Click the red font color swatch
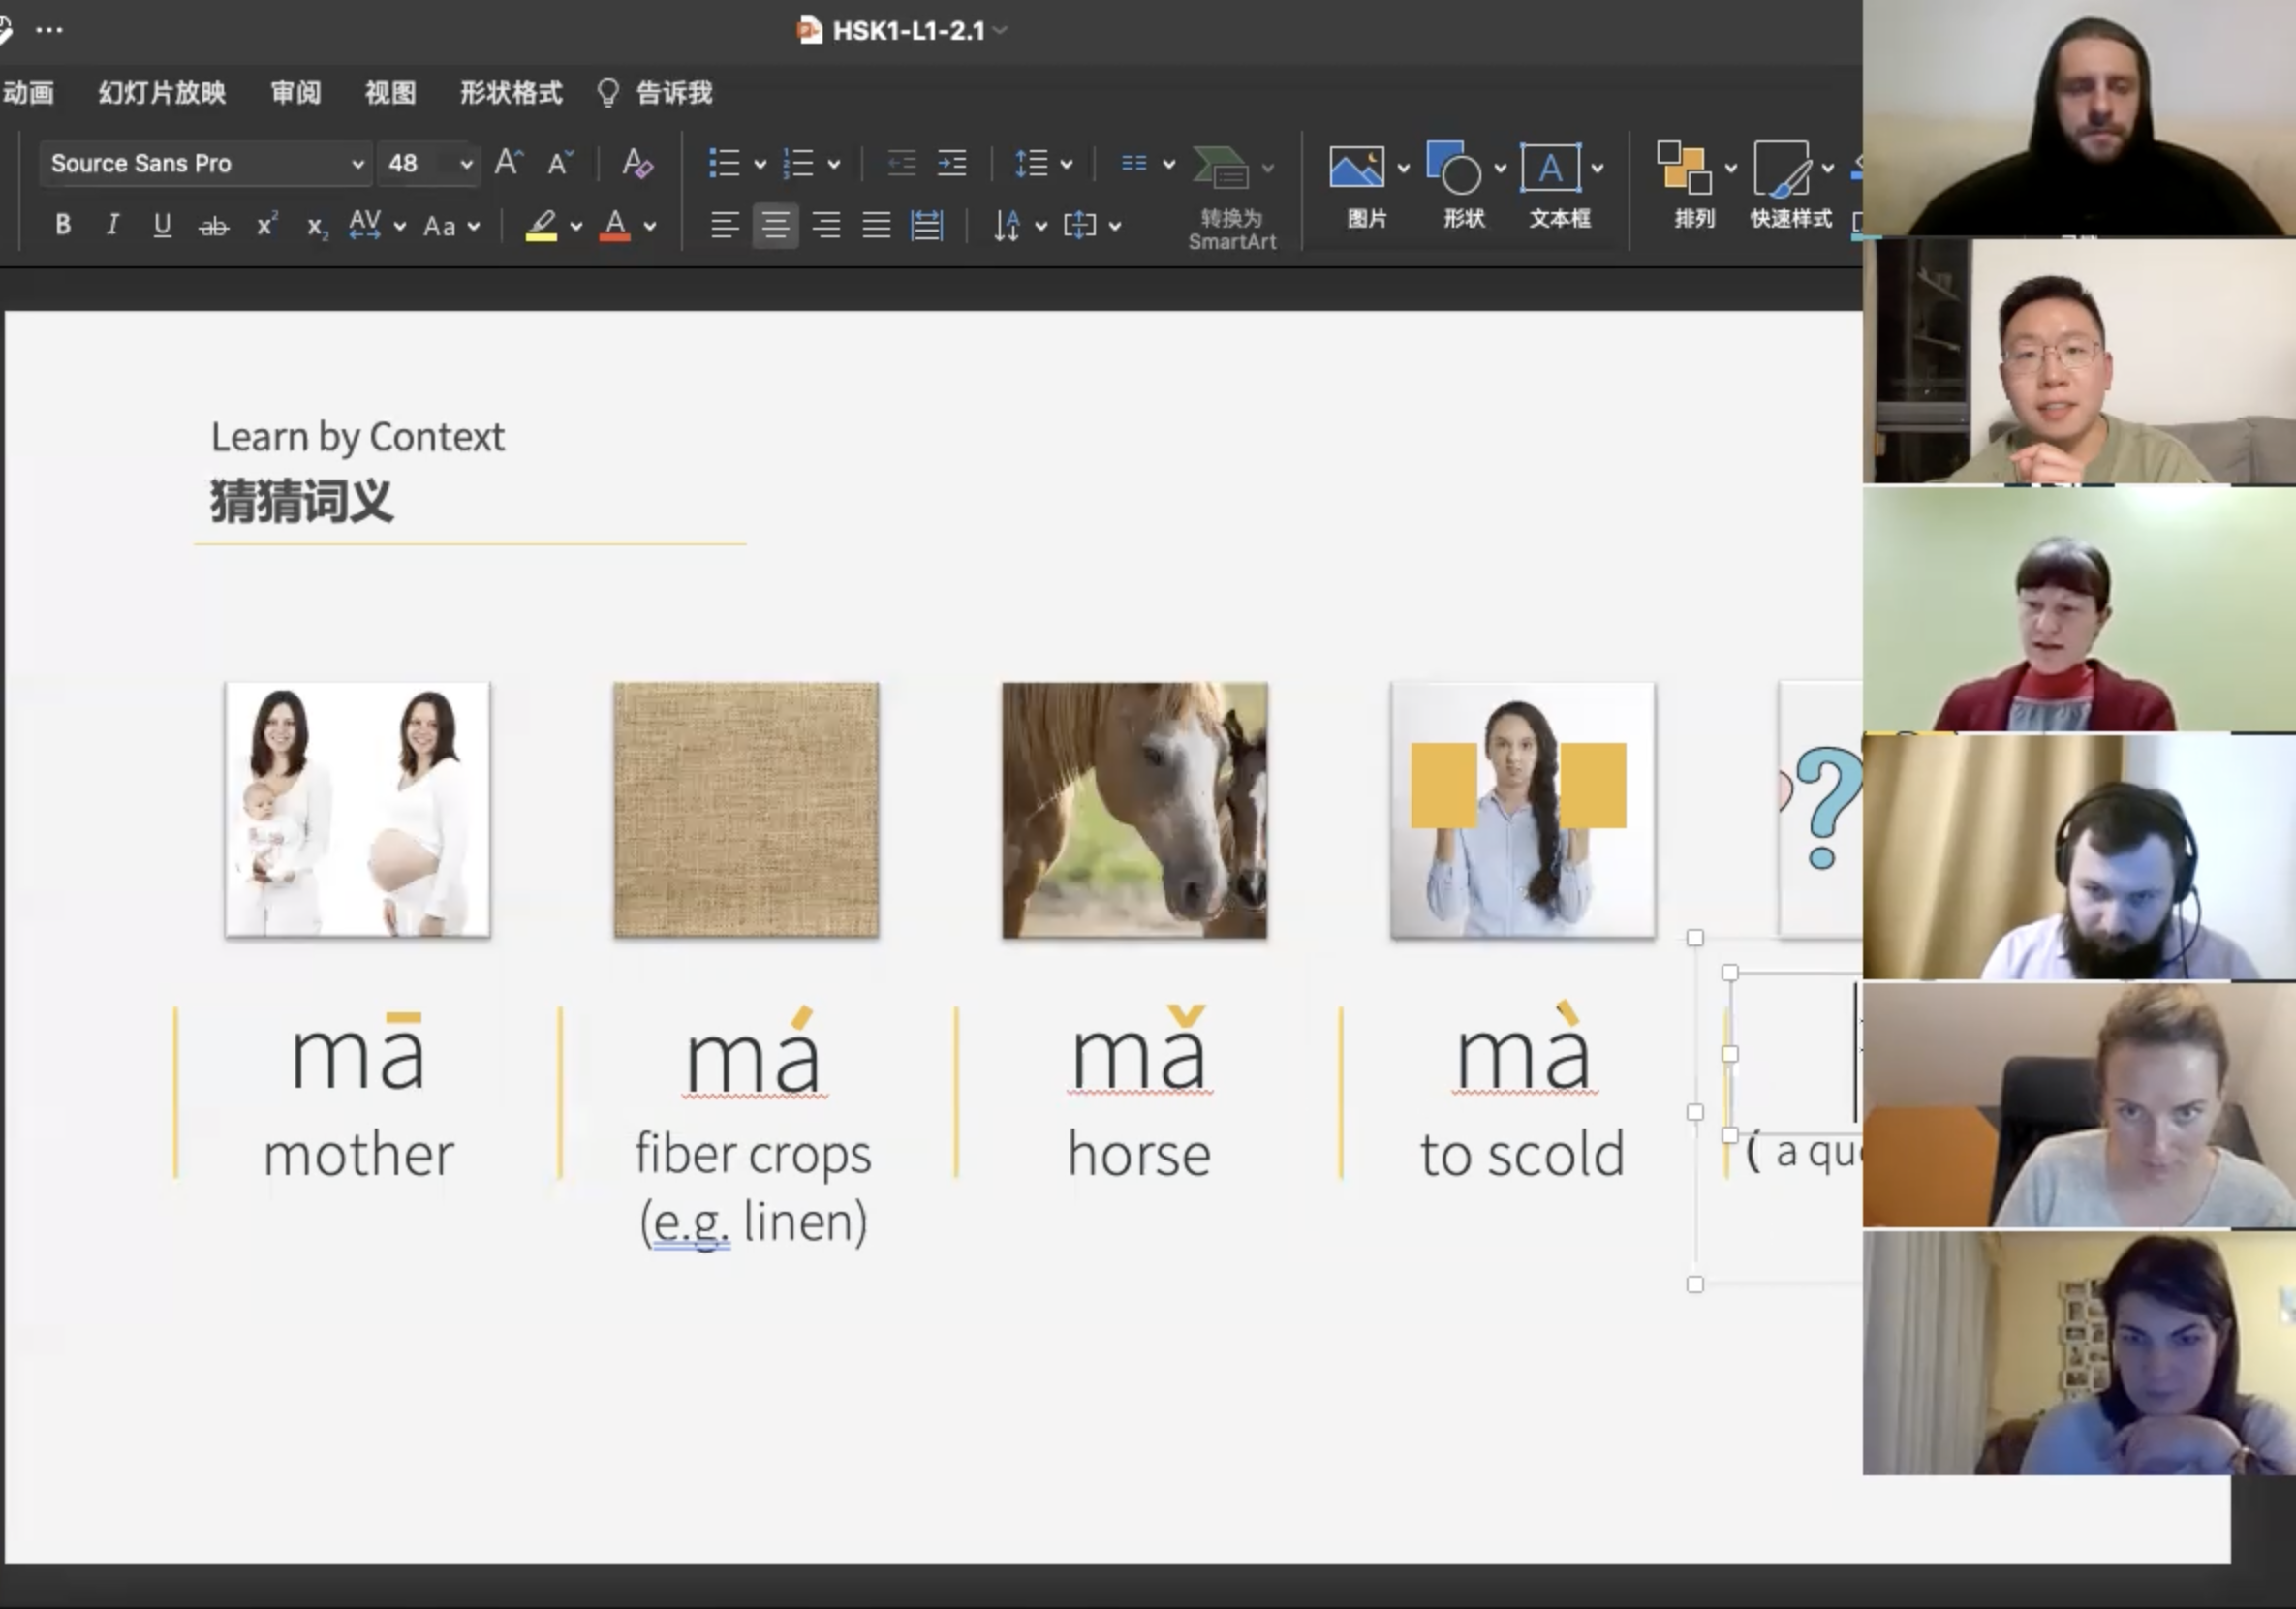 [615, 225]
